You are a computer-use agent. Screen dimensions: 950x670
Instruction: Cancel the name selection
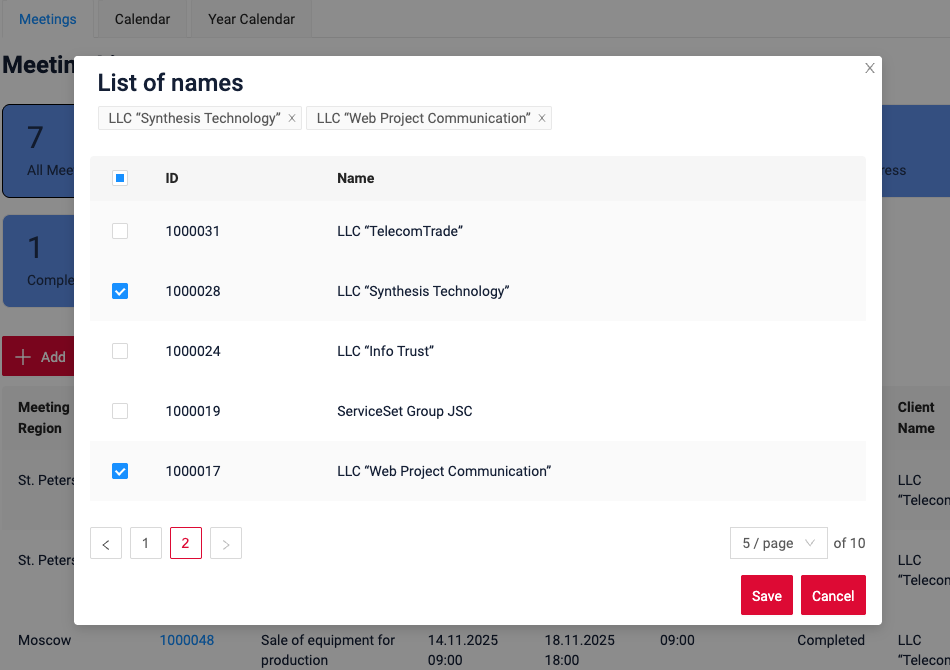832,595
